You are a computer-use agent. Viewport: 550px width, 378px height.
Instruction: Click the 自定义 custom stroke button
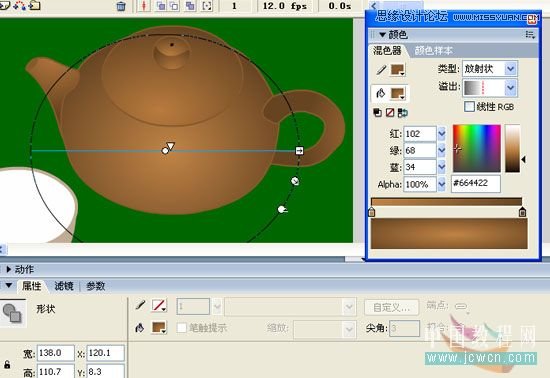click(x=391, y=308)
